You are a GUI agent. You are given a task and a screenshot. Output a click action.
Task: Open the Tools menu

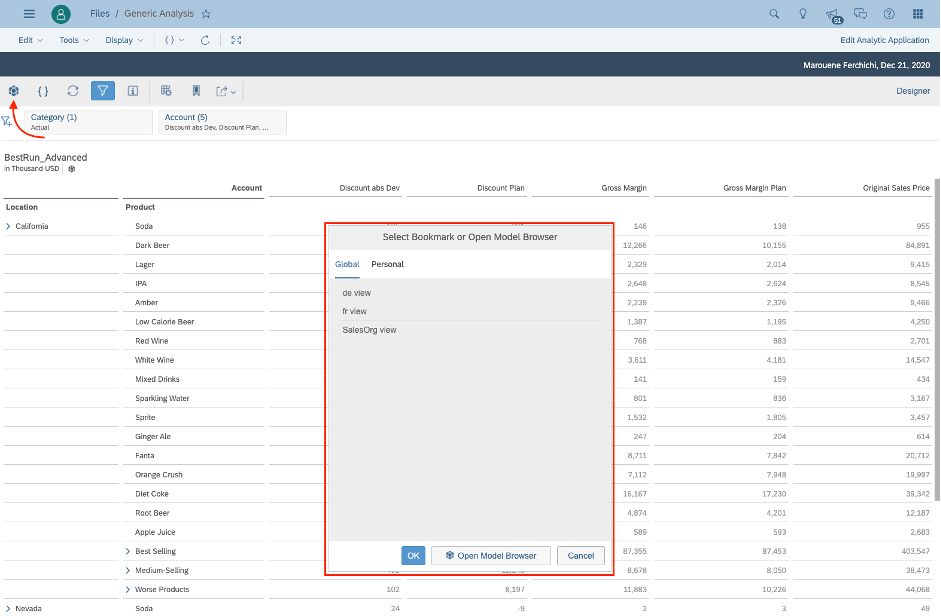71,40
